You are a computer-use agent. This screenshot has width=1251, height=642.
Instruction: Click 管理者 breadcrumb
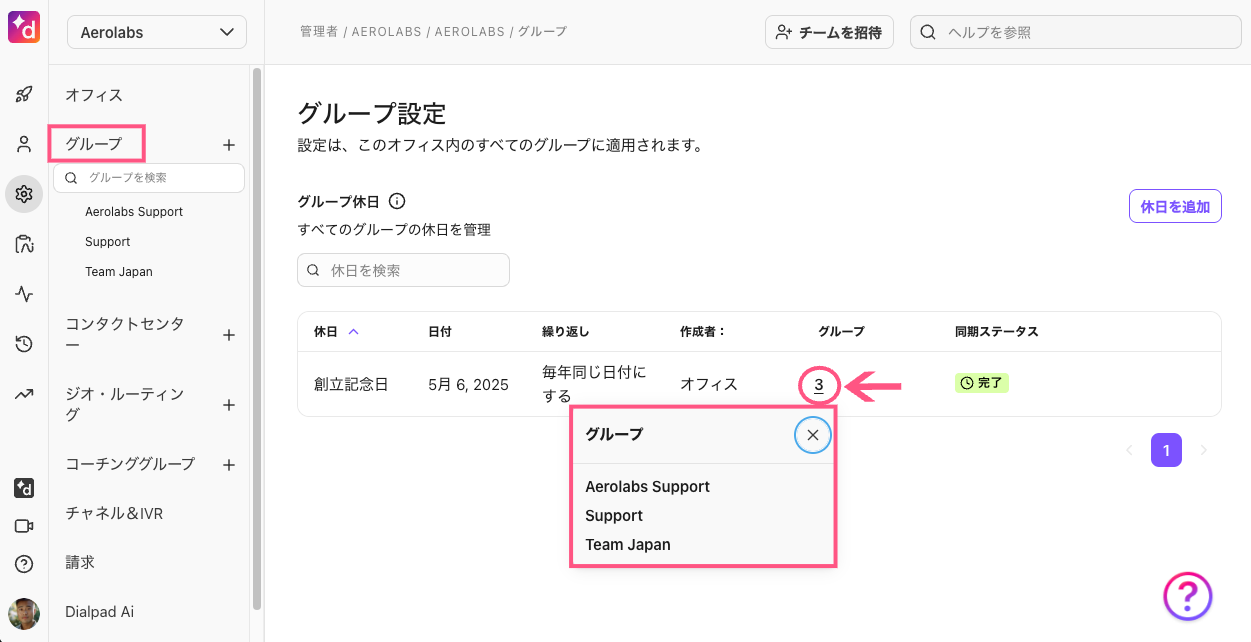pyautogui.click(x=318, y=32)
